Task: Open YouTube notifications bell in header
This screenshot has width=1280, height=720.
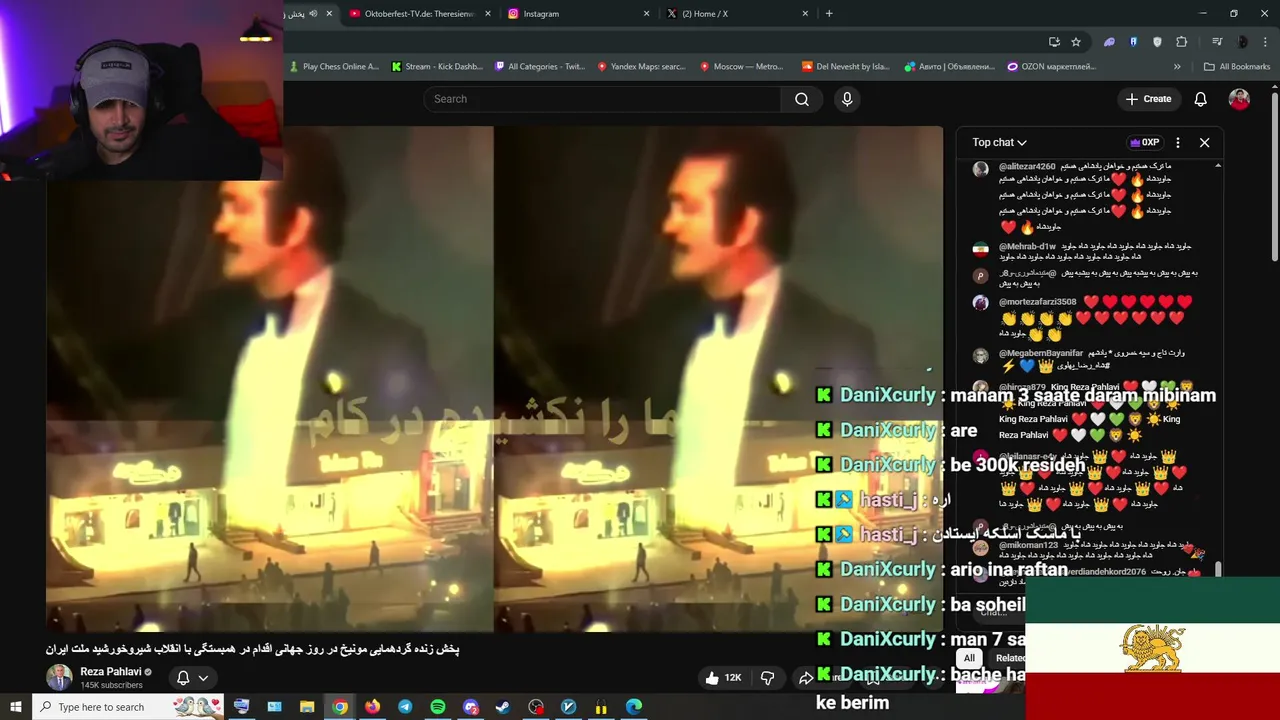Action: 1200,99
